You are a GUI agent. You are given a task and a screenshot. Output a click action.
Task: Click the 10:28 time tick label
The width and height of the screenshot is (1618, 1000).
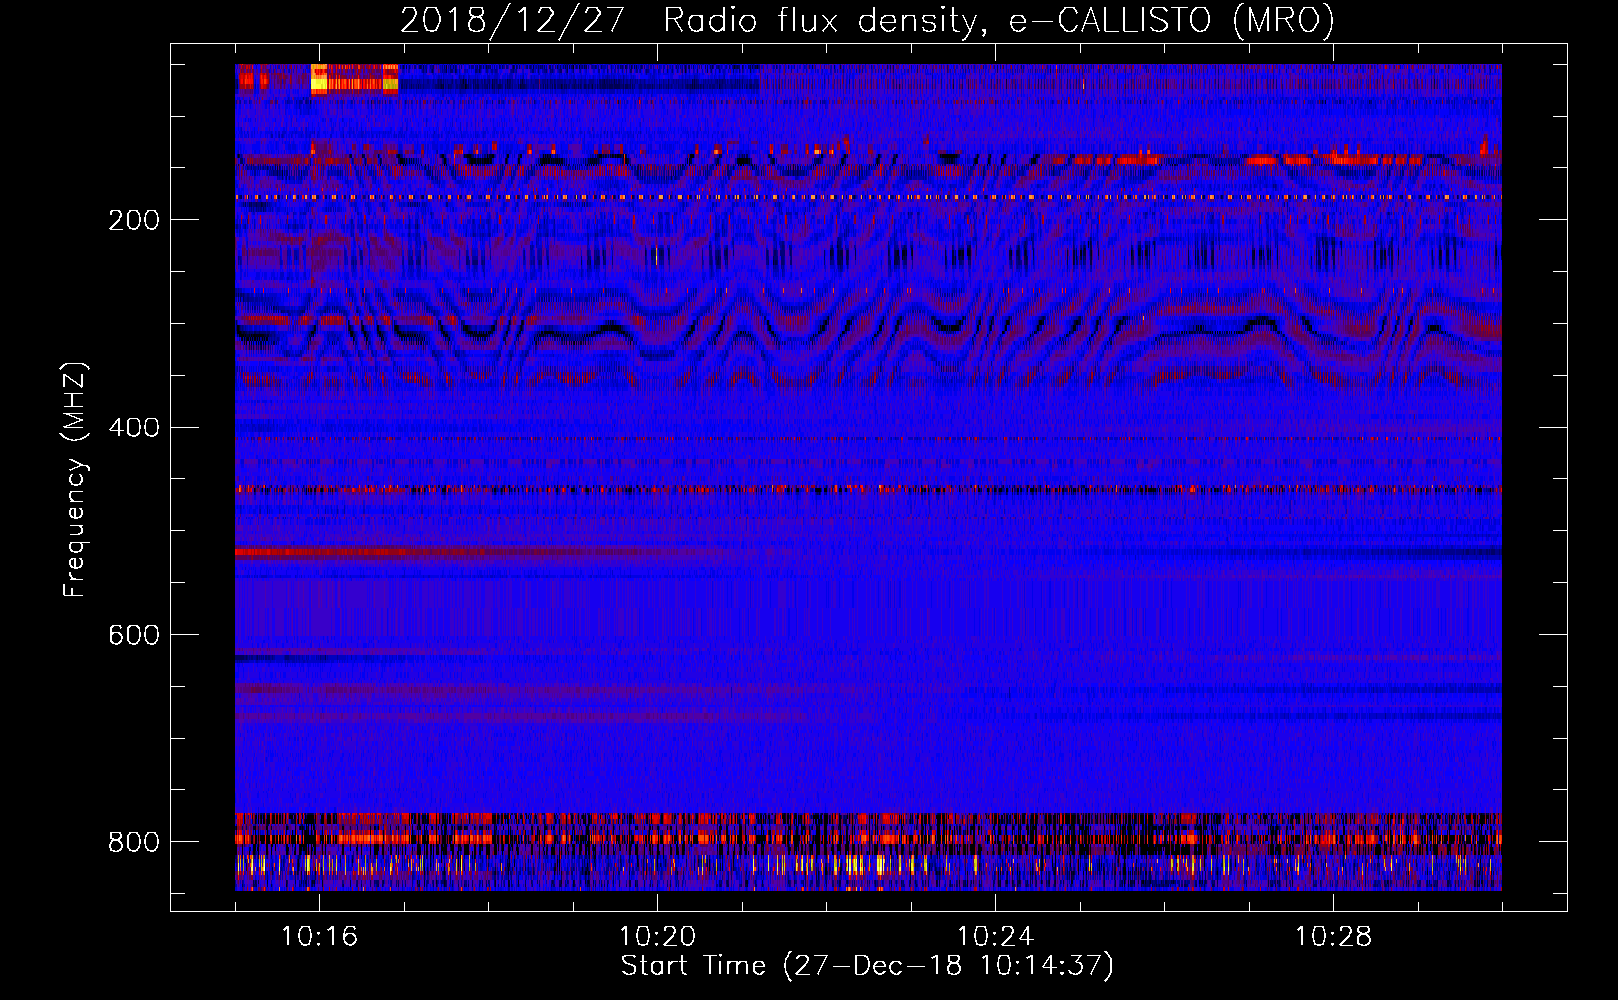tap(1334, 936)
